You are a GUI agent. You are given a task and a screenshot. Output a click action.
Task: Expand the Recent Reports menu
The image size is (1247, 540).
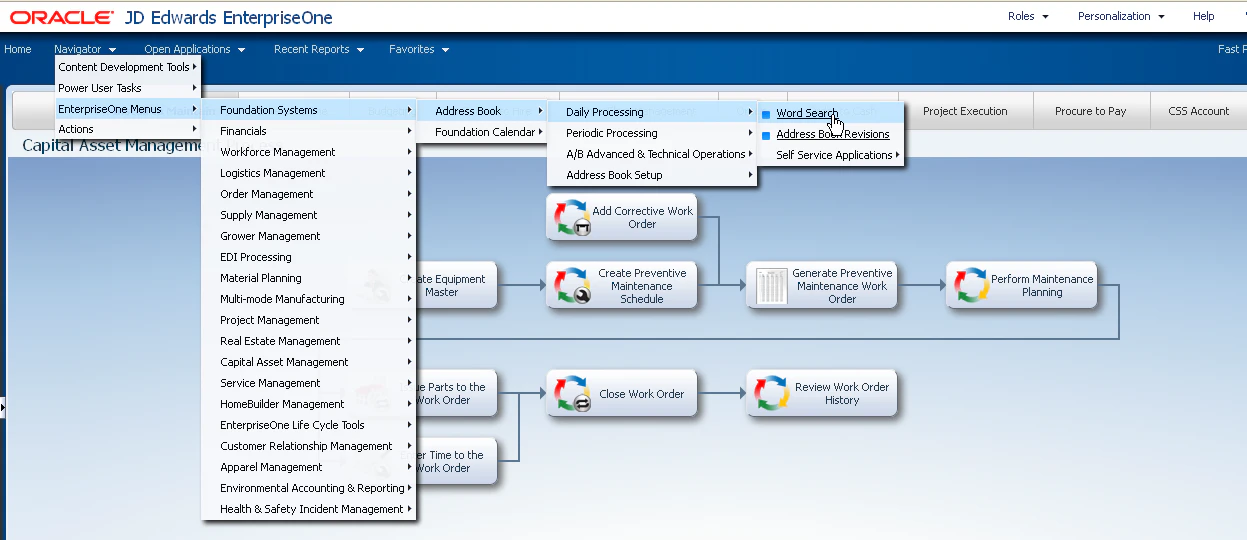(x=319, y=49)
